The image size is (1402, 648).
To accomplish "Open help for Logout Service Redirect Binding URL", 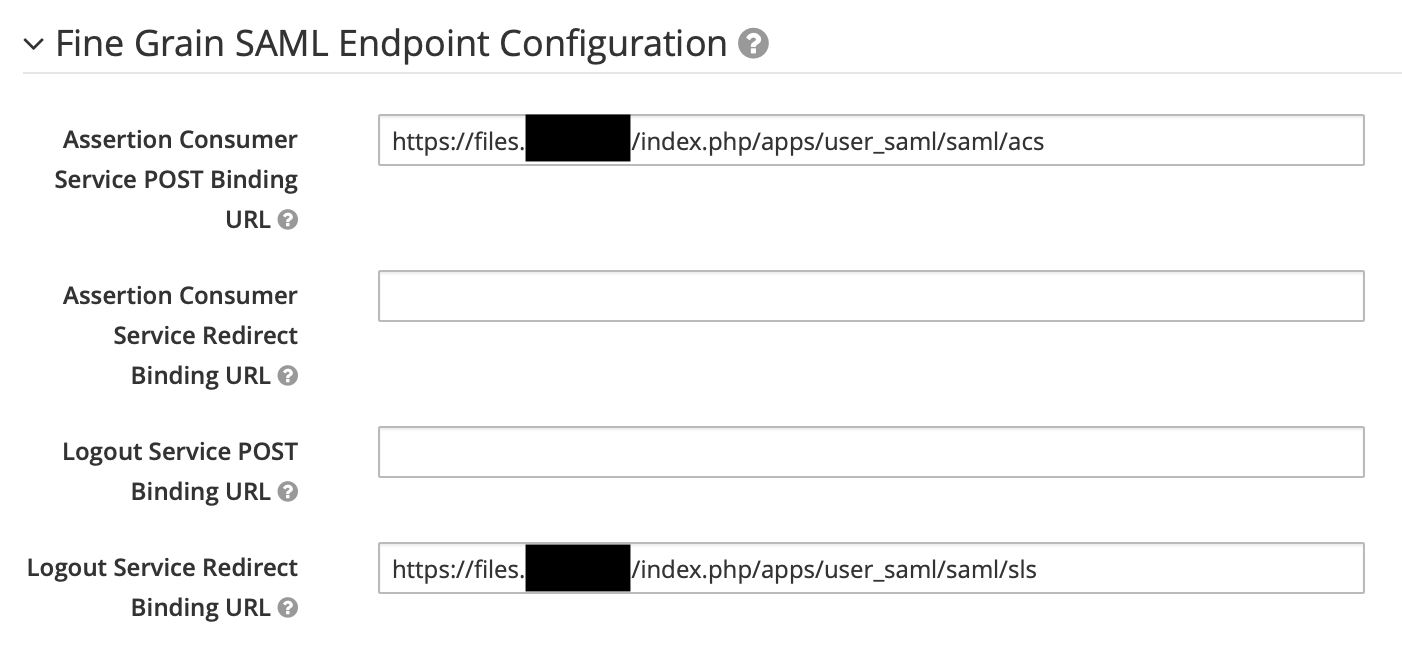I will click(x=288, y=608).
